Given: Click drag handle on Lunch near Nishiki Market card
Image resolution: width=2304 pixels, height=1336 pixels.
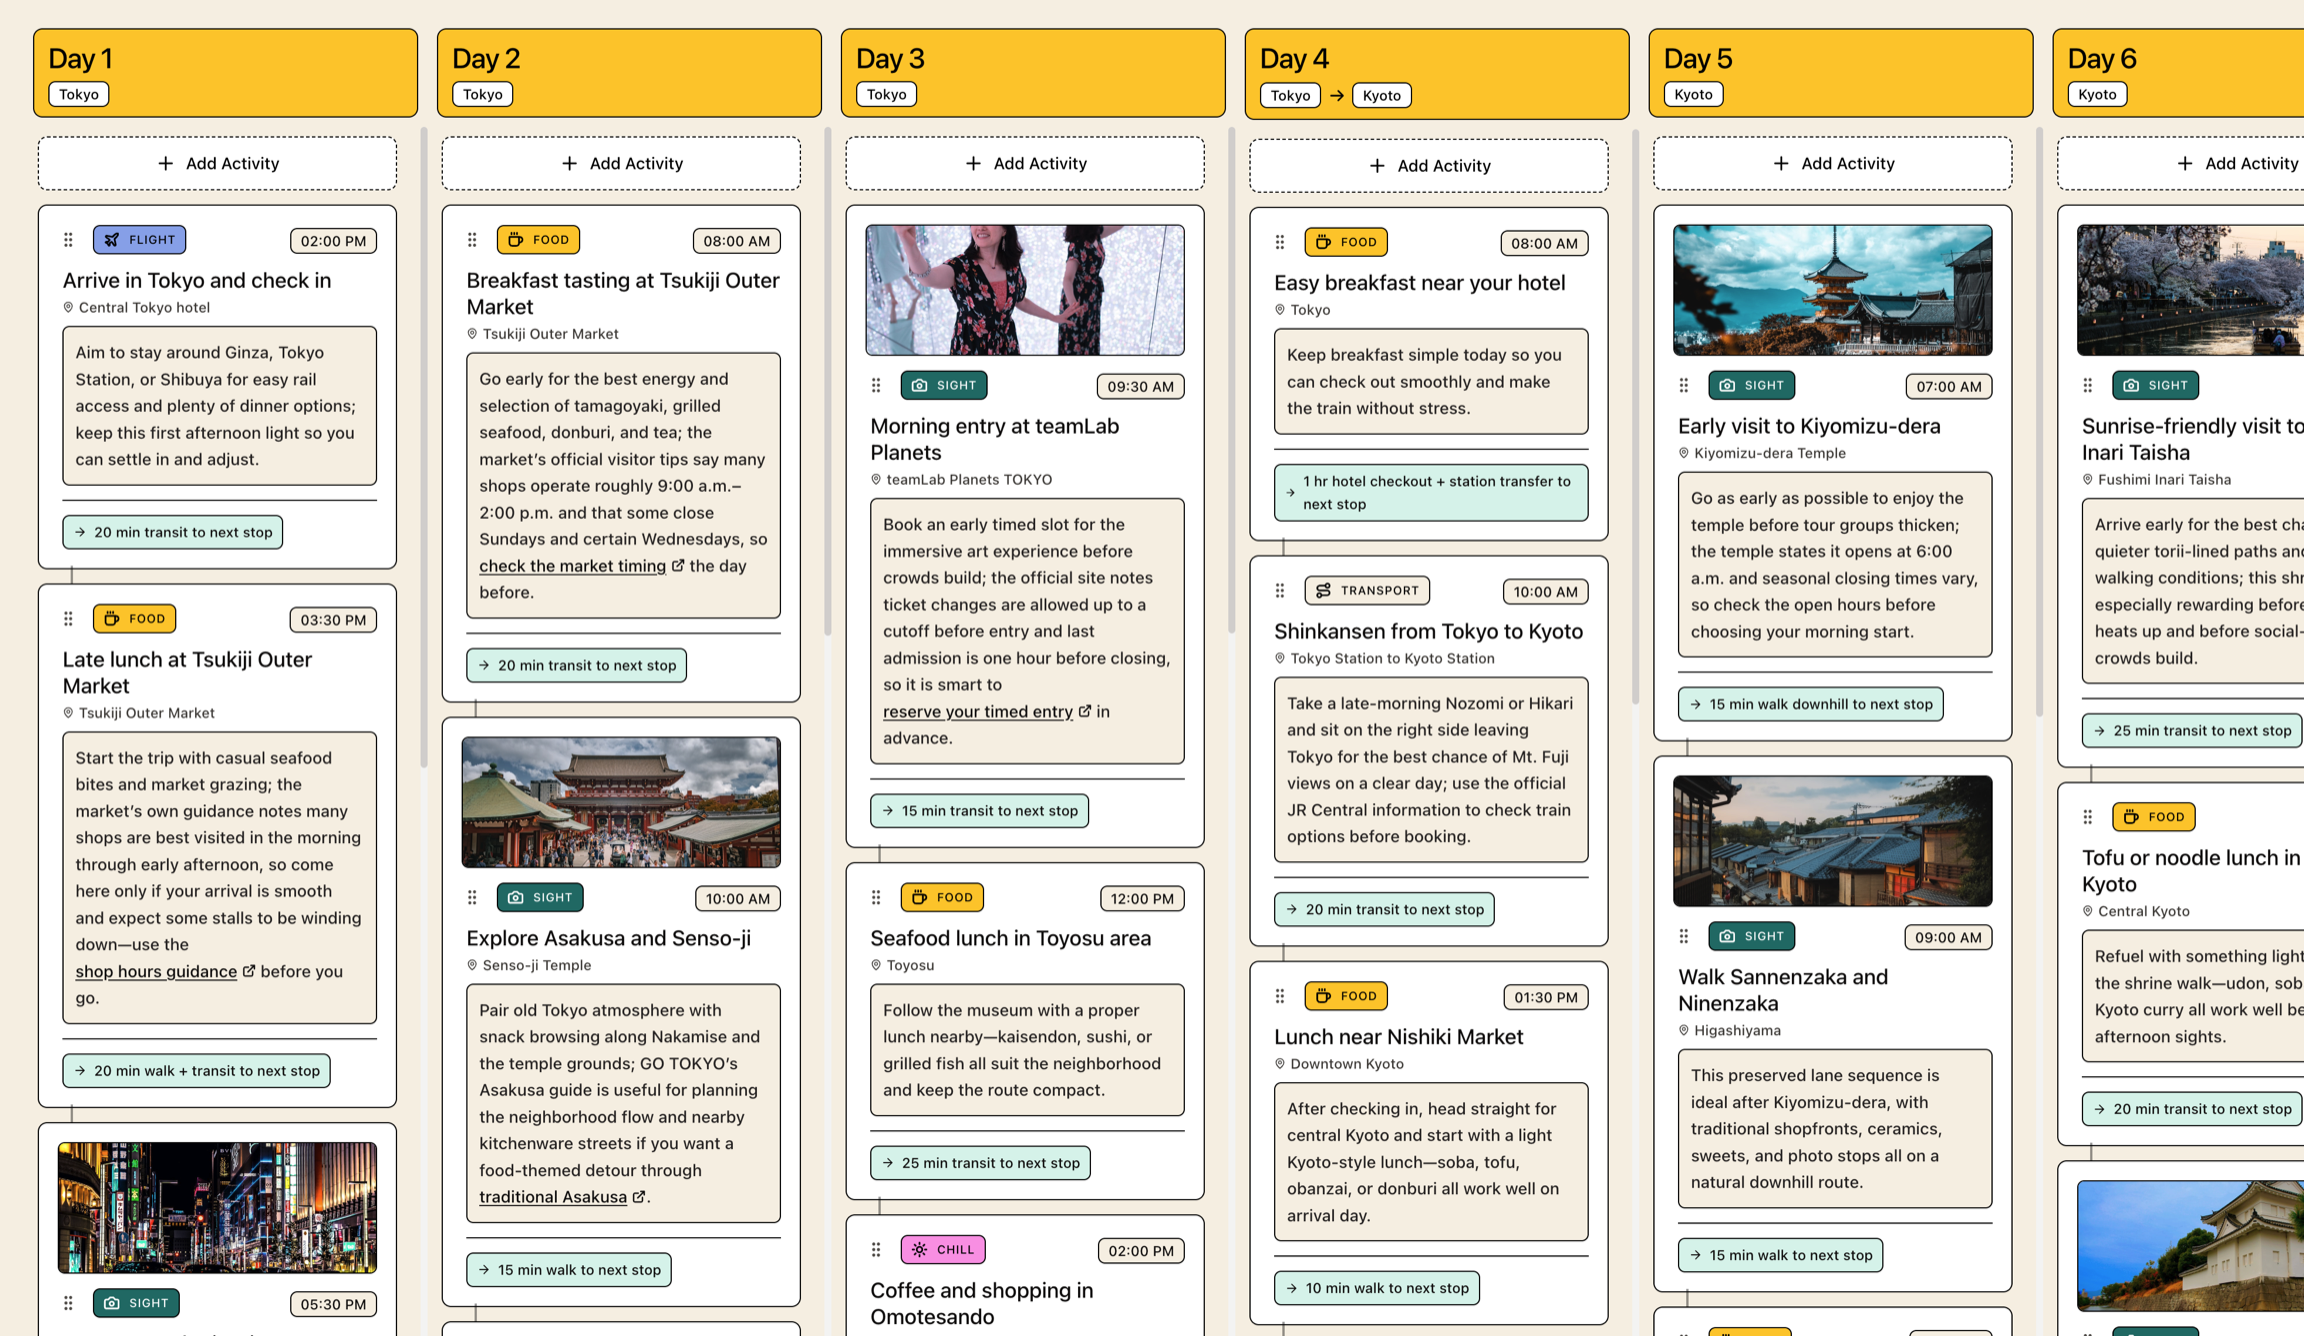Looking at the screenshot, I should [x=1280, y=996].
